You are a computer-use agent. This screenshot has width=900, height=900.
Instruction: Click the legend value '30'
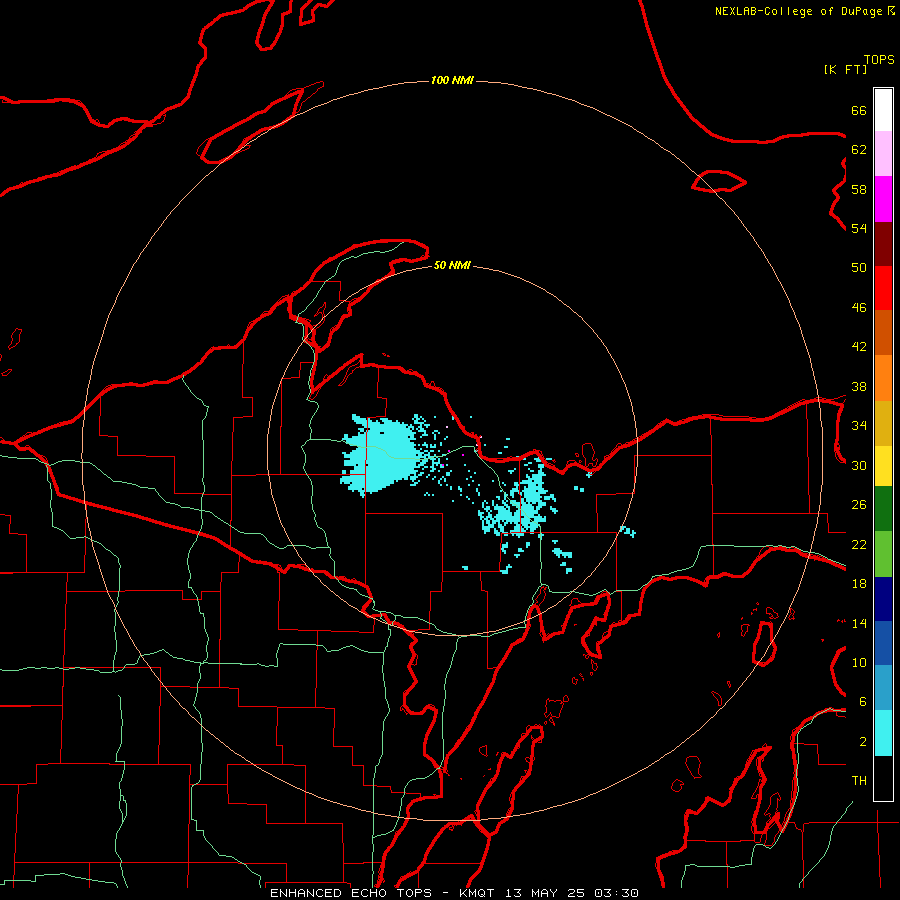point(859,465)
